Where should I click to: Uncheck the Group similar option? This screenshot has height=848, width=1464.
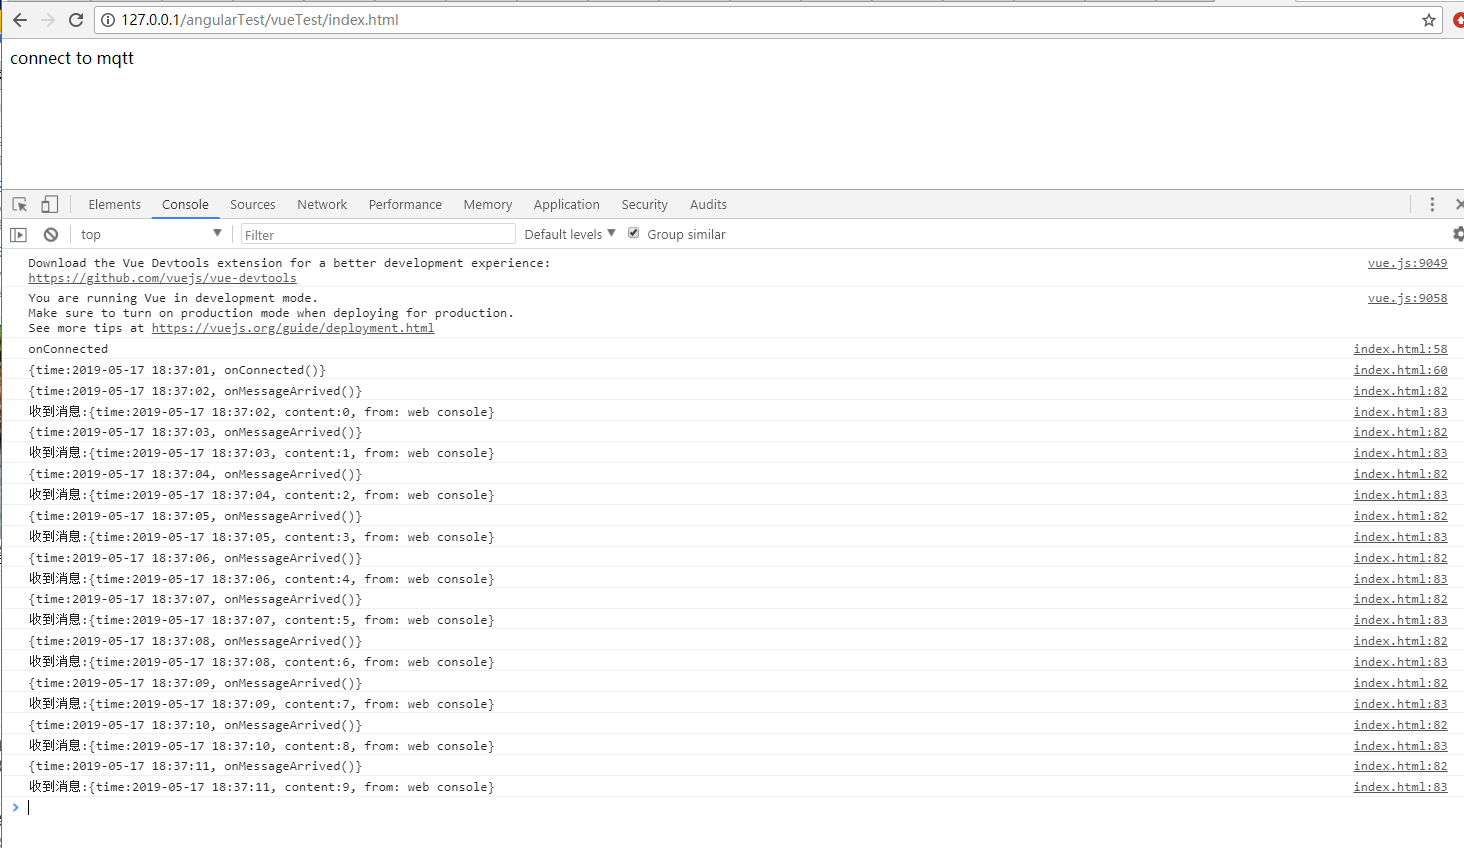pyautogui.click(x=633, y=232)
